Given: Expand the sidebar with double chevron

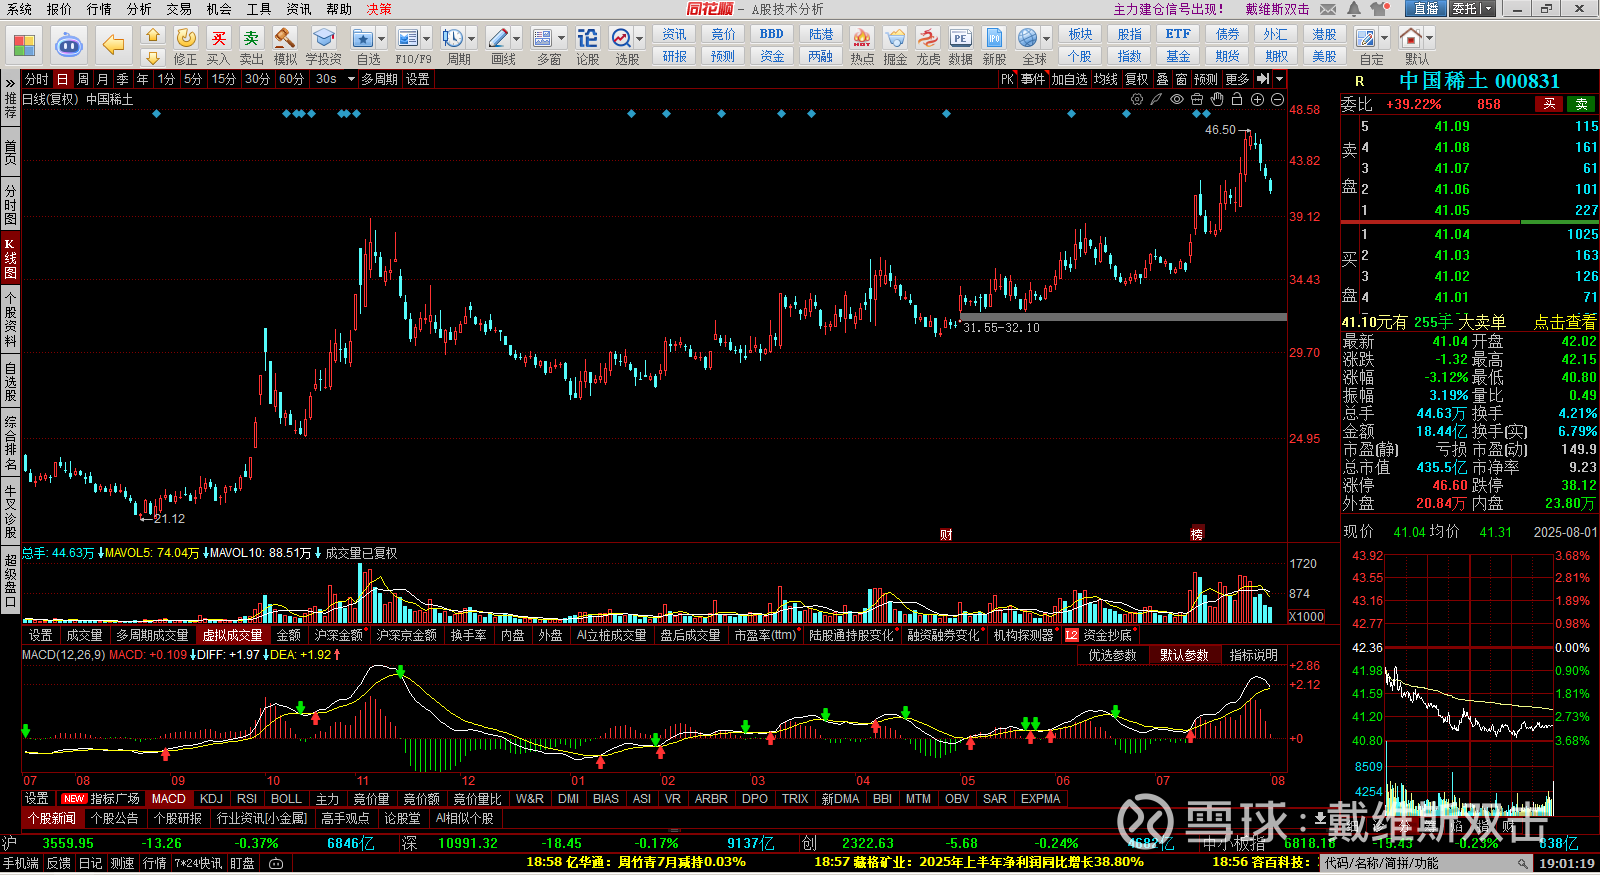Looking at the screenshot, I should point(10,82).
